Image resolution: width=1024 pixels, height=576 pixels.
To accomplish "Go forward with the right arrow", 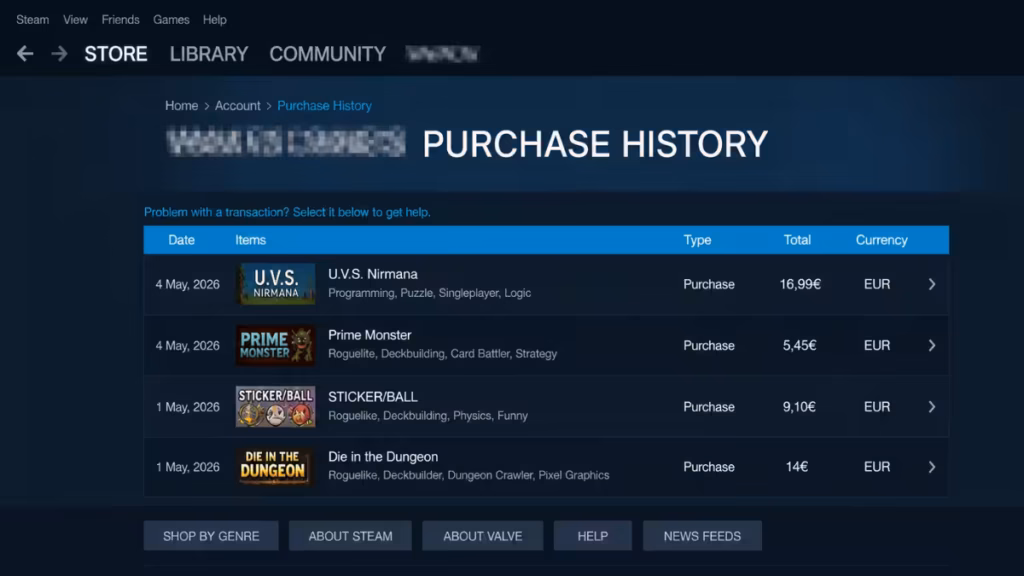I will point(59,54).
